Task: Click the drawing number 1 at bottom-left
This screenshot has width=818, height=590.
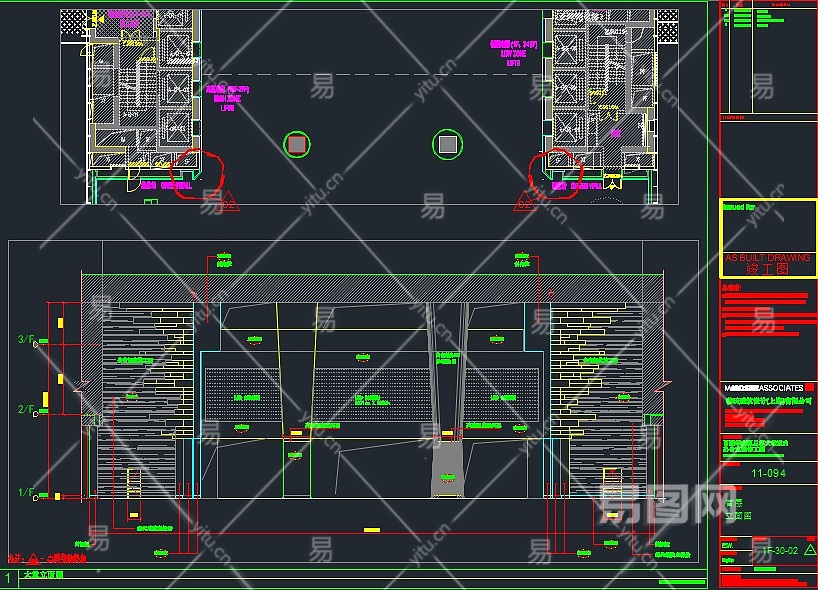Action: (8, 578)
